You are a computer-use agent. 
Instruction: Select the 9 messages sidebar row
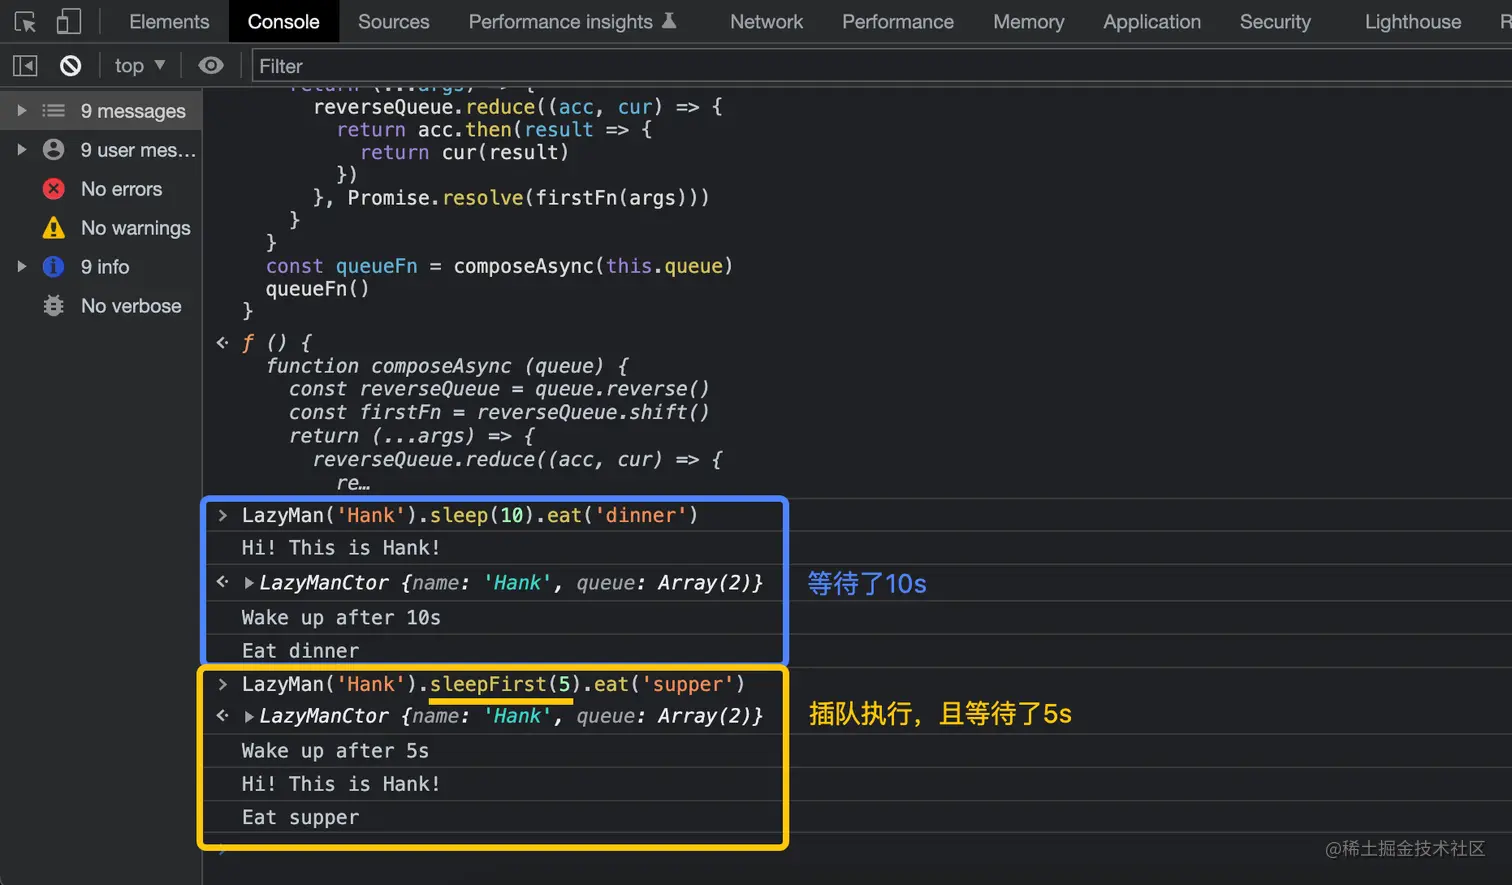click(x=101, y=111)
